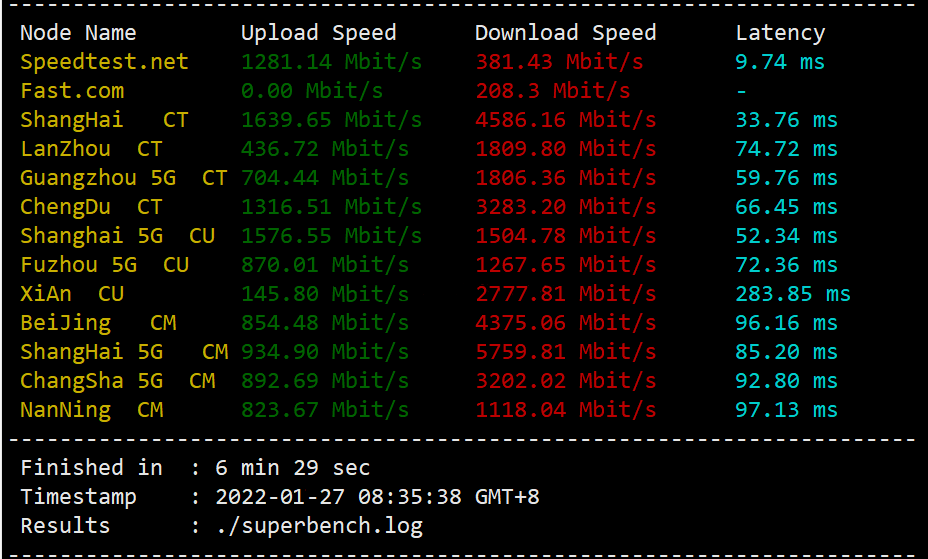
Task: Click the 'BeiJing CM' node name
Action: tap(98, 322)
